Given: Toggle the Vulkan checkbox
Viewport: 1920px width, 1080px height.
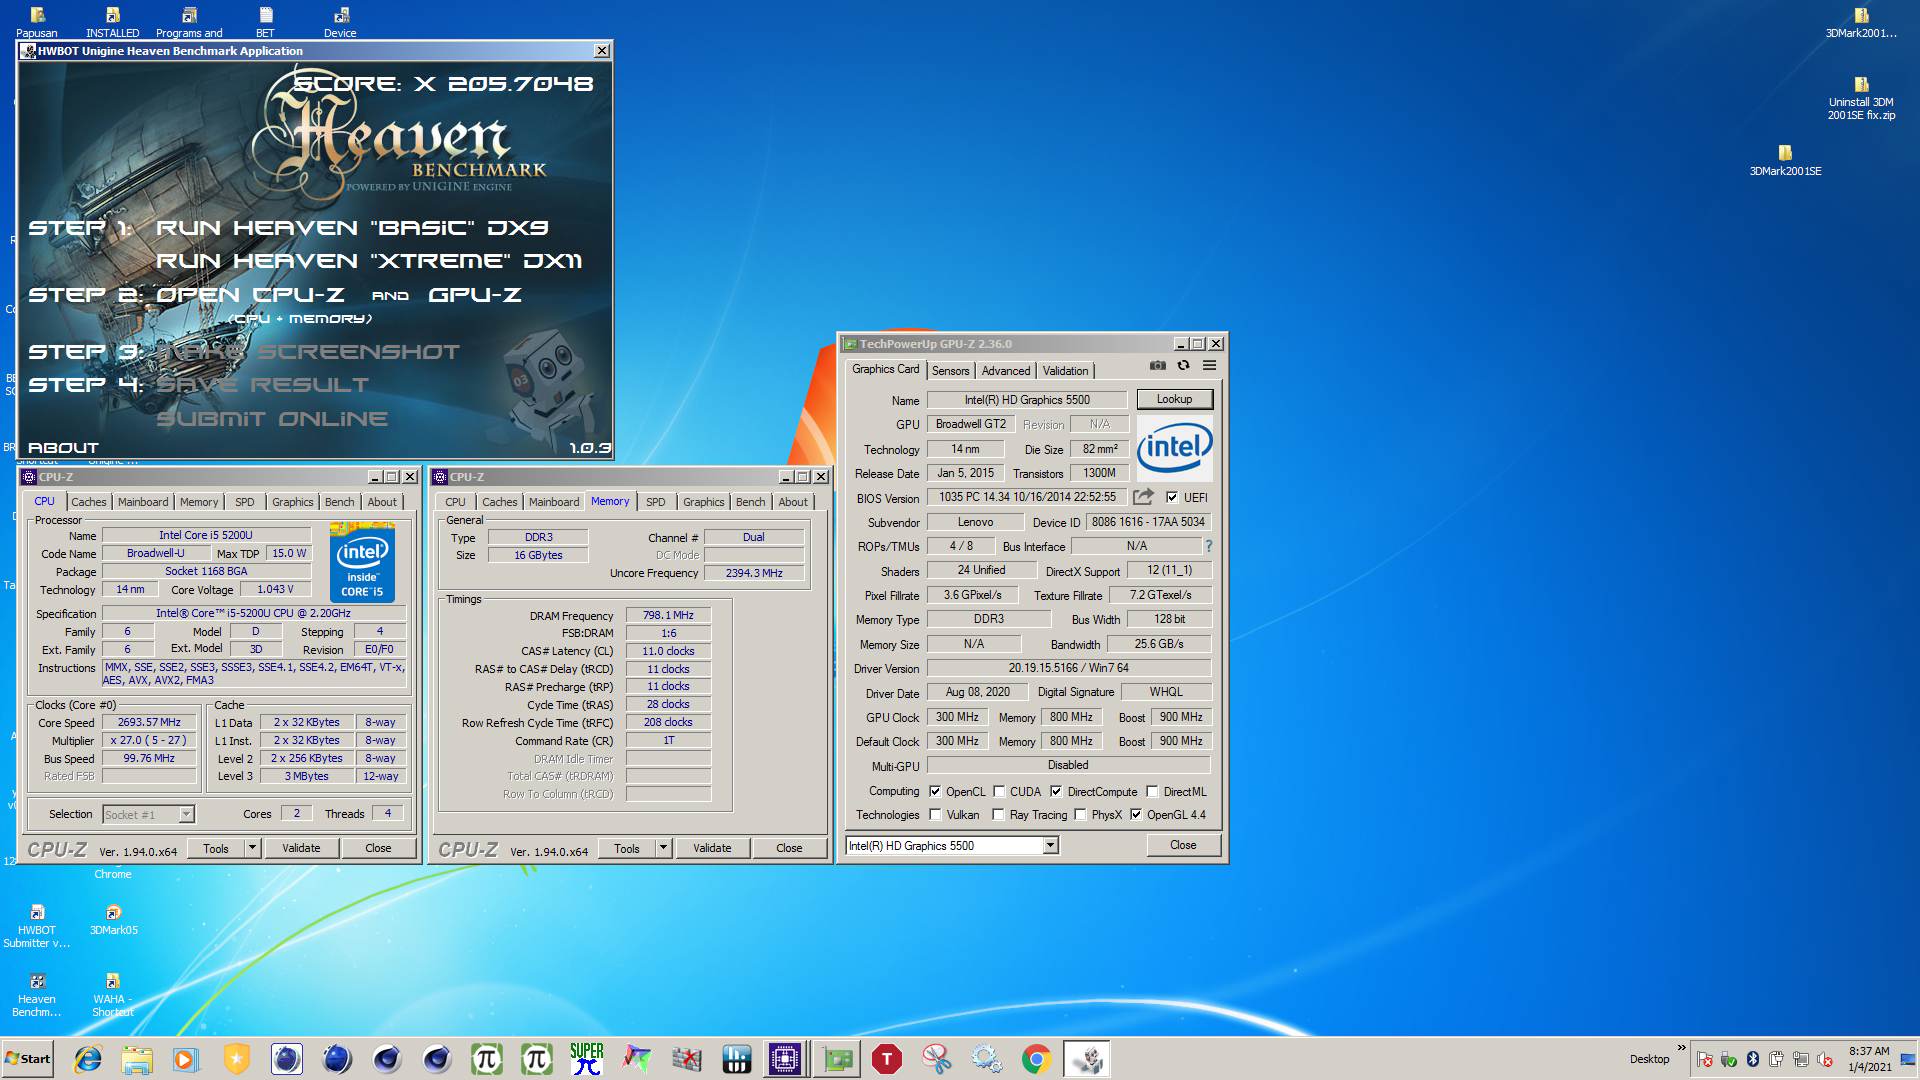Looking at the screenshot, I should (x=935, y=814).
